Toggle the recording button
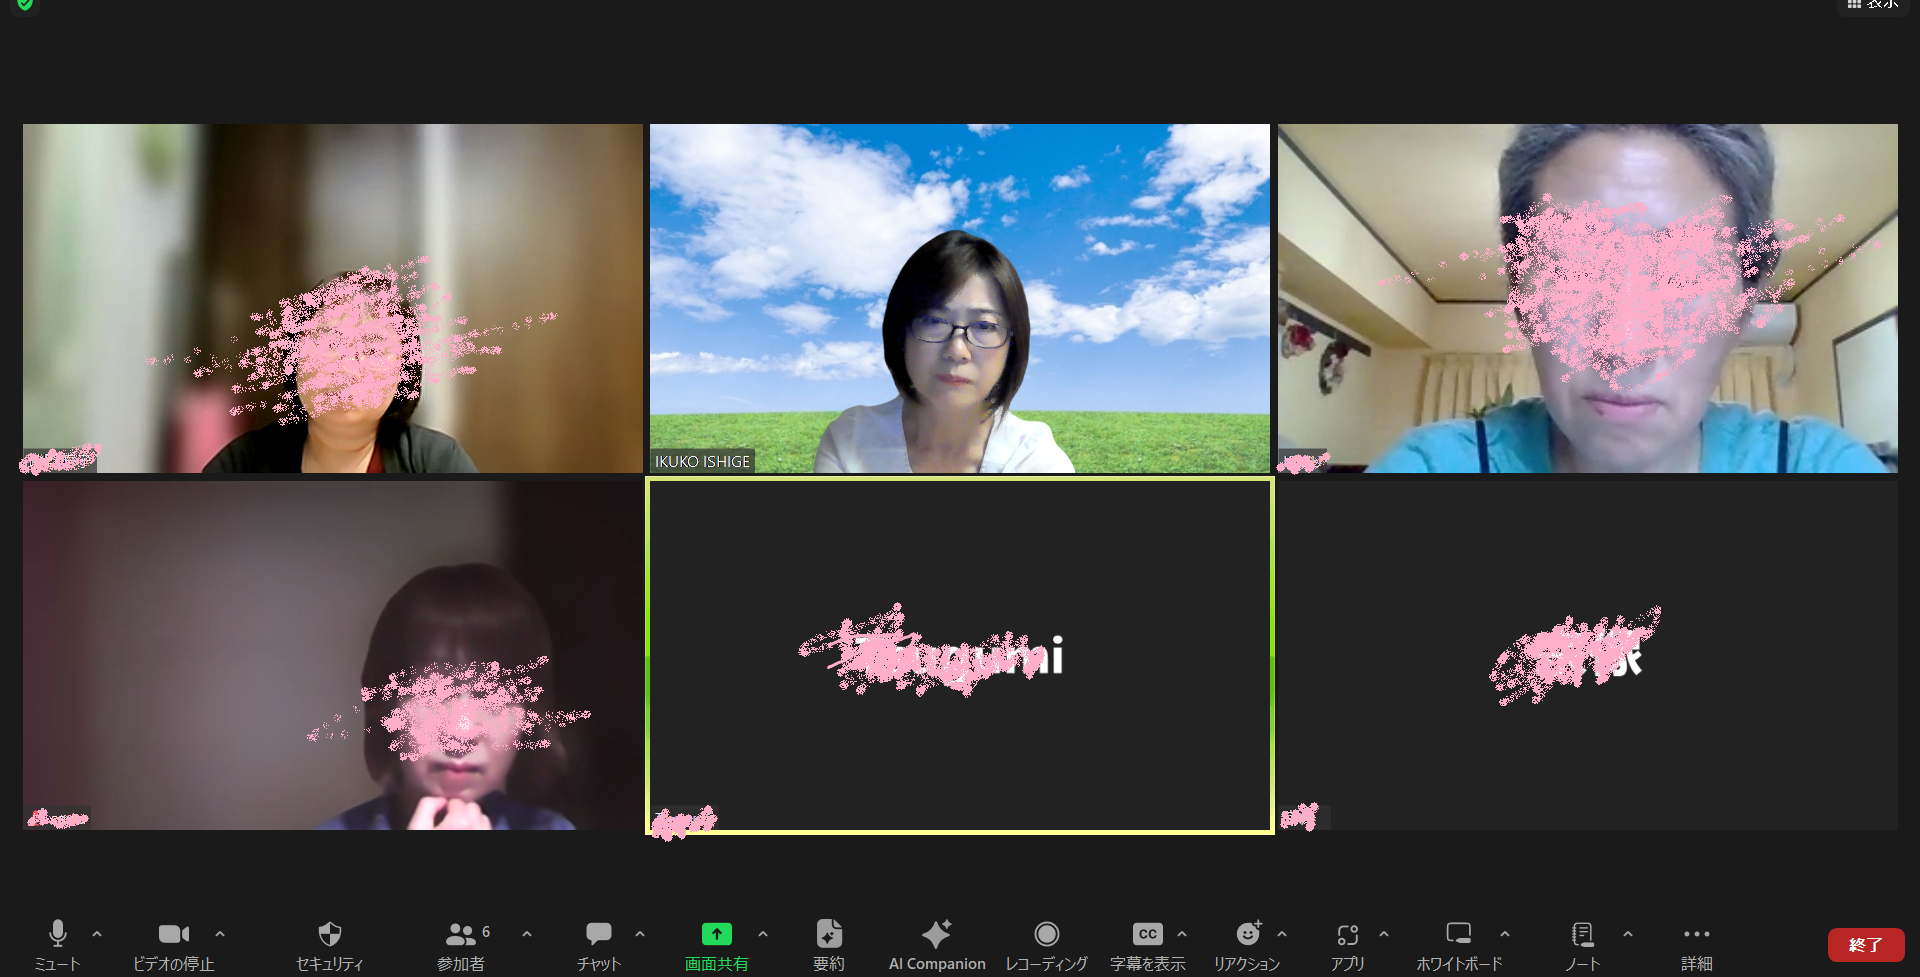 1046,935
